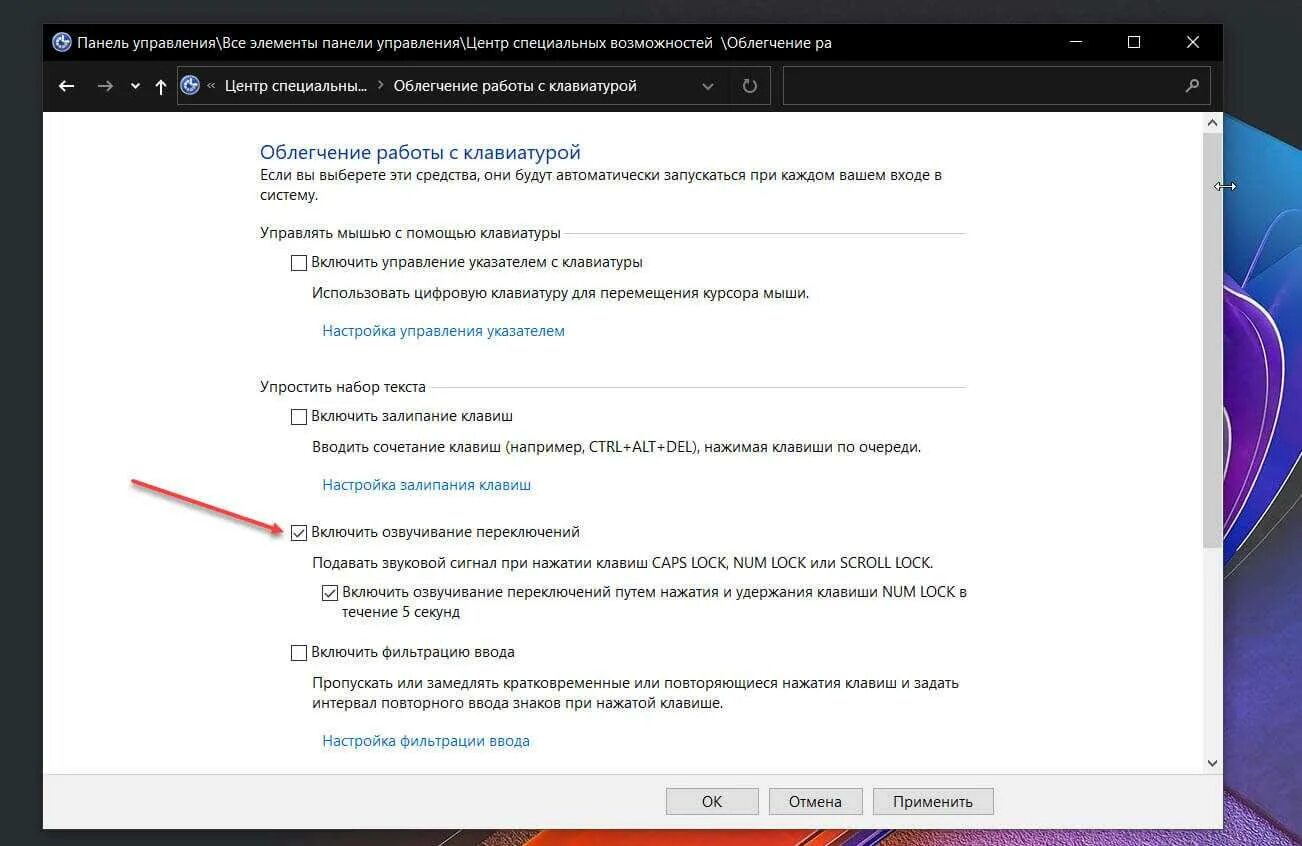Click text 'Пропускать или замедлять кратковременные' description
1302x846 pixels.
[x=635, y=693]
